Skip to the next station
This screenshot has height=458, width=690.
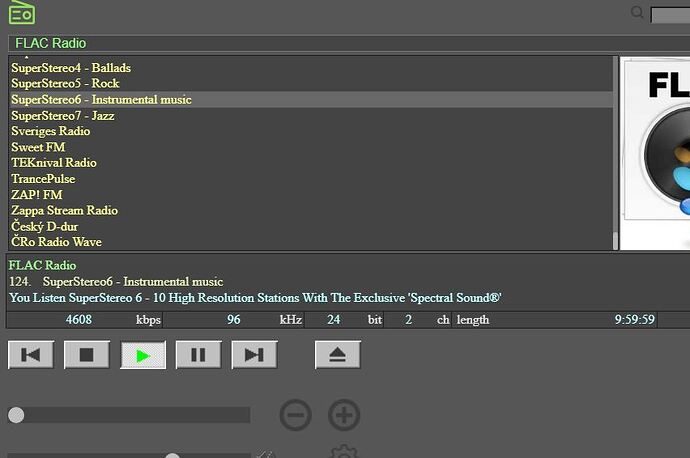point(254,355)
